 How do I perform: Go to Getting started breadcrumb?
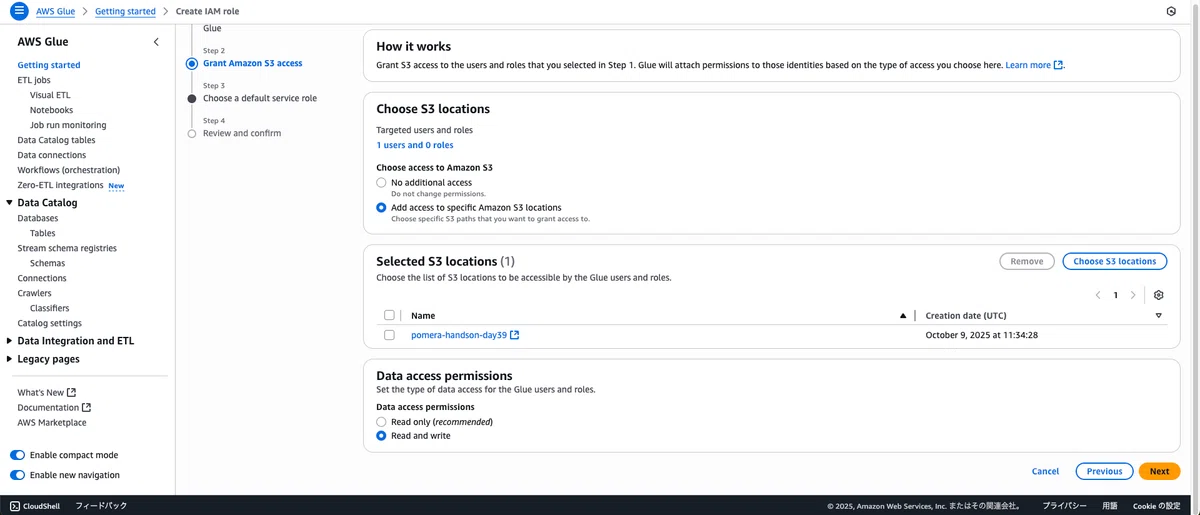(125, 11)
